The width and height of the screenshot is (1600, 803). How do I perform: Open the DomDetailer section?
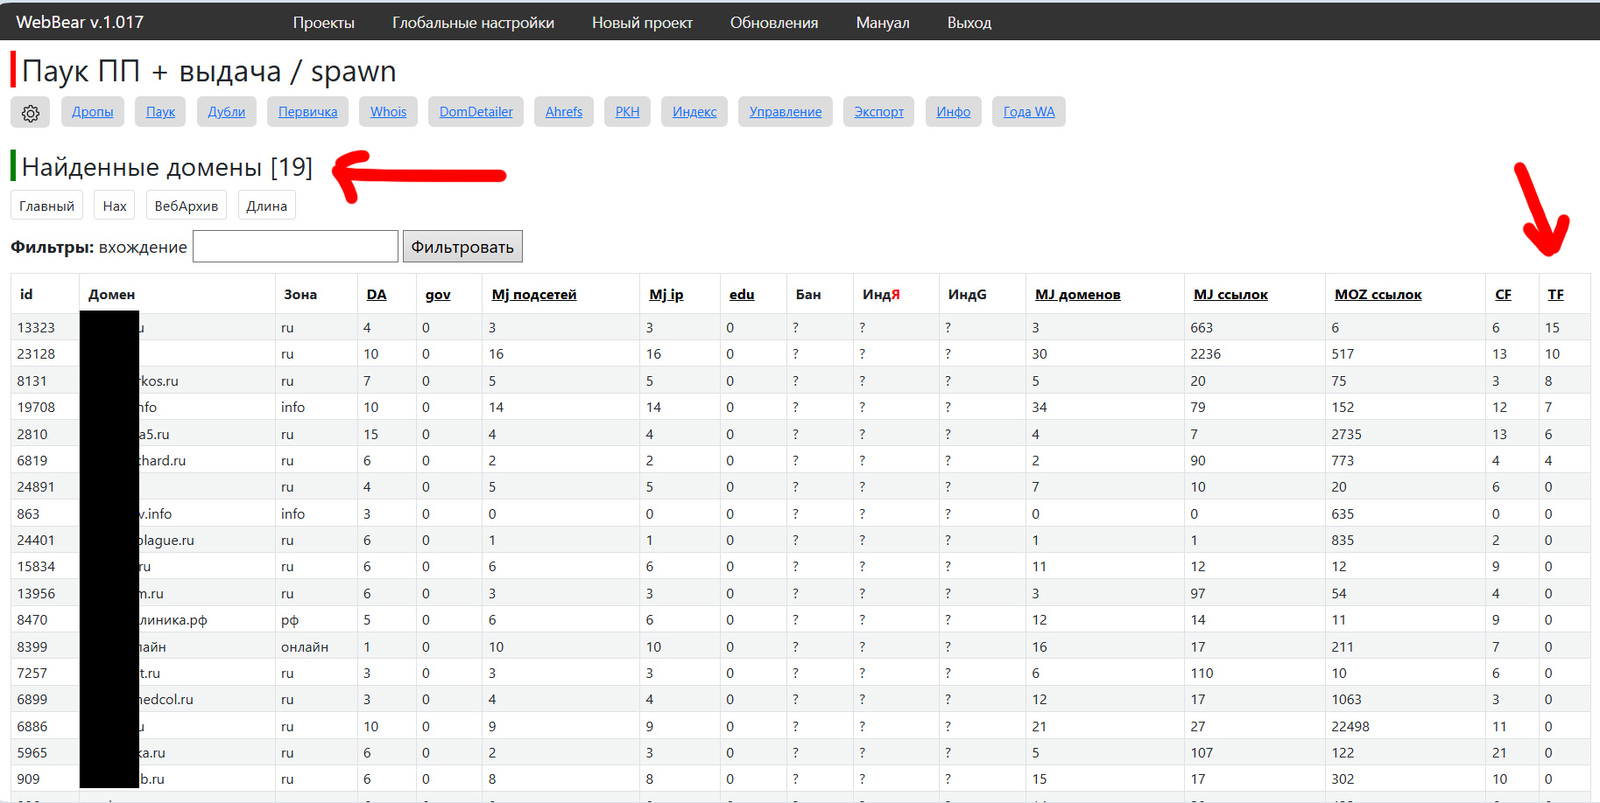[476, 112]
